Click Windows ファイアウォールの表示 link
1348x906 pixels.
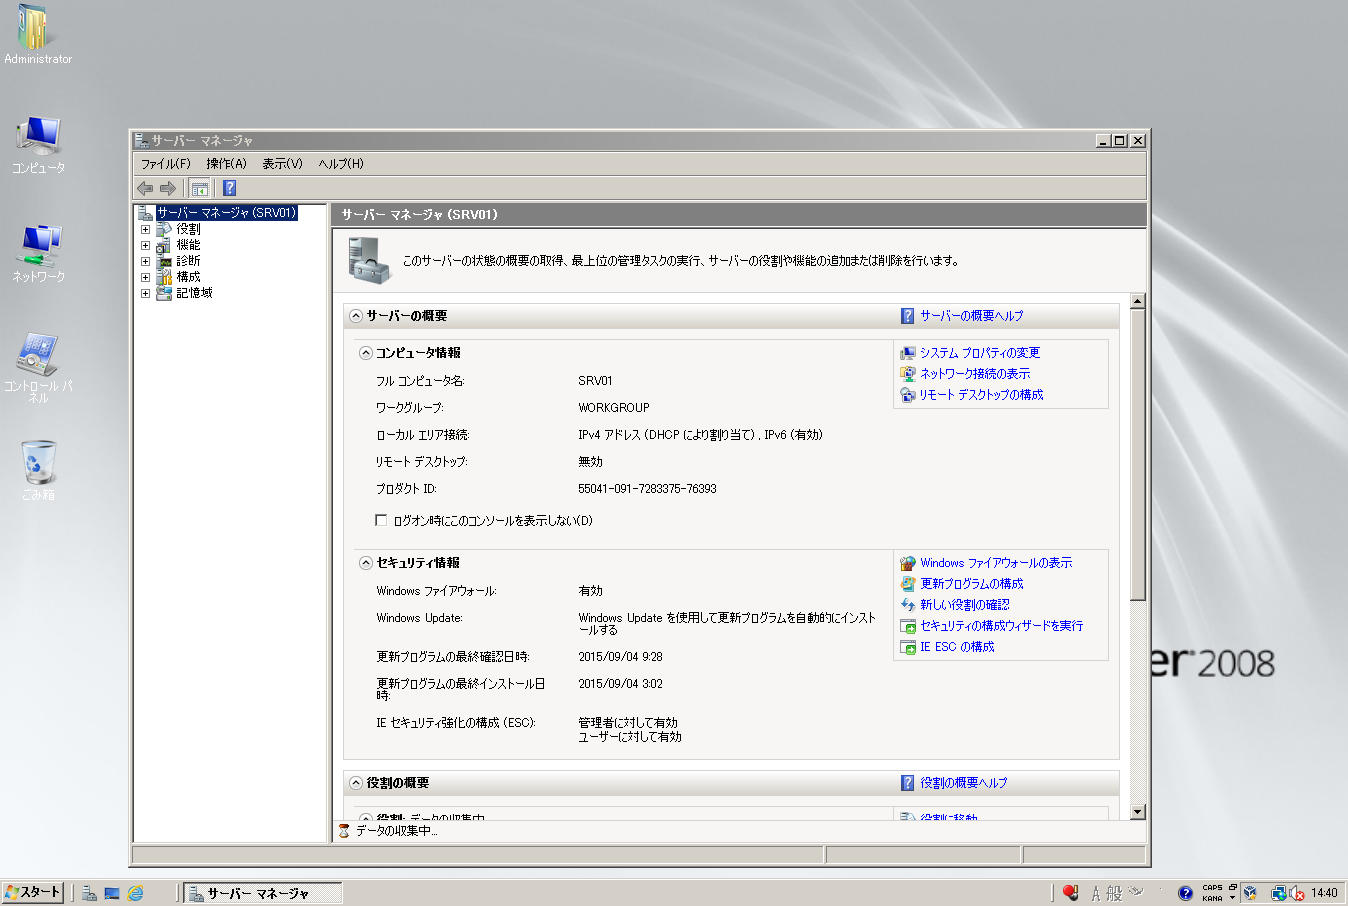click(x=995, y=563)
